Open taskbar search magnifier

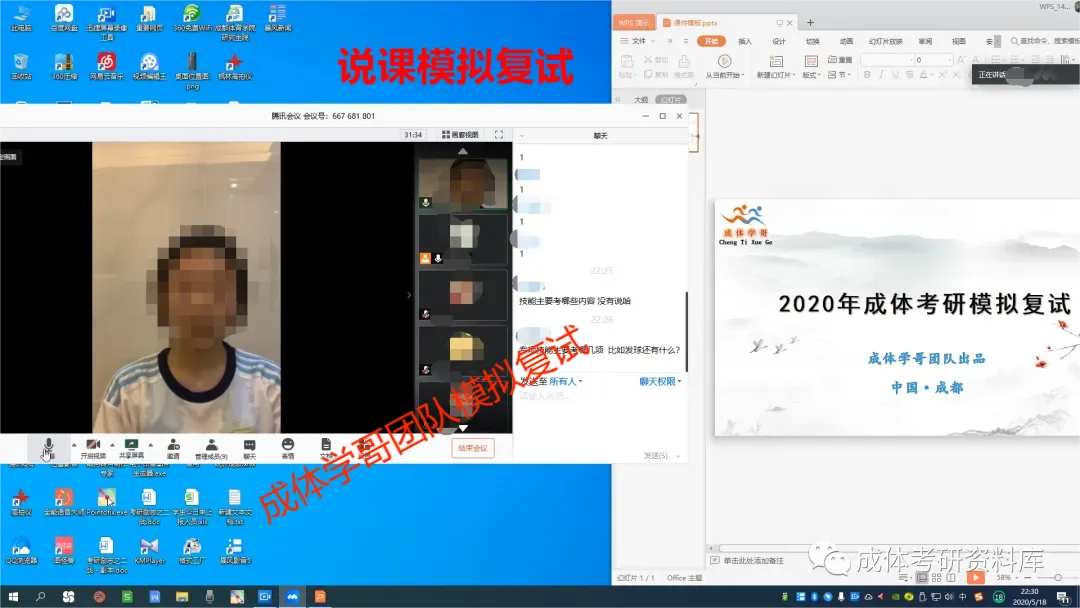[x=40, y=597]
